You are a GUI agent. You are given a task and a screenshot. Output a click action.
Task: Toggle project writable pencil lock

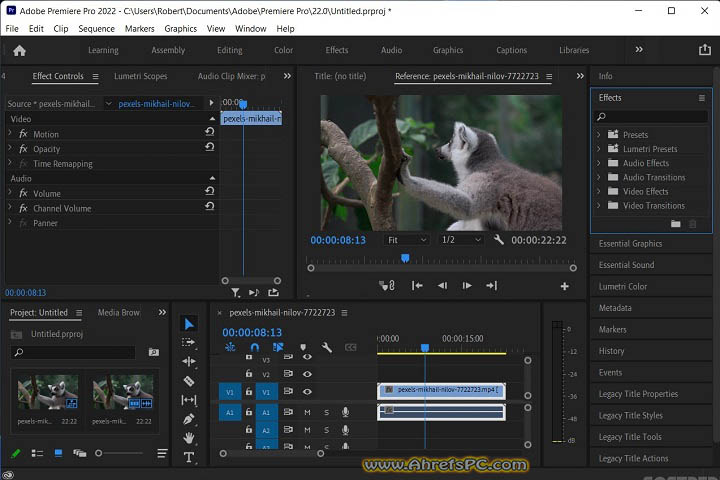coord(16,453)
